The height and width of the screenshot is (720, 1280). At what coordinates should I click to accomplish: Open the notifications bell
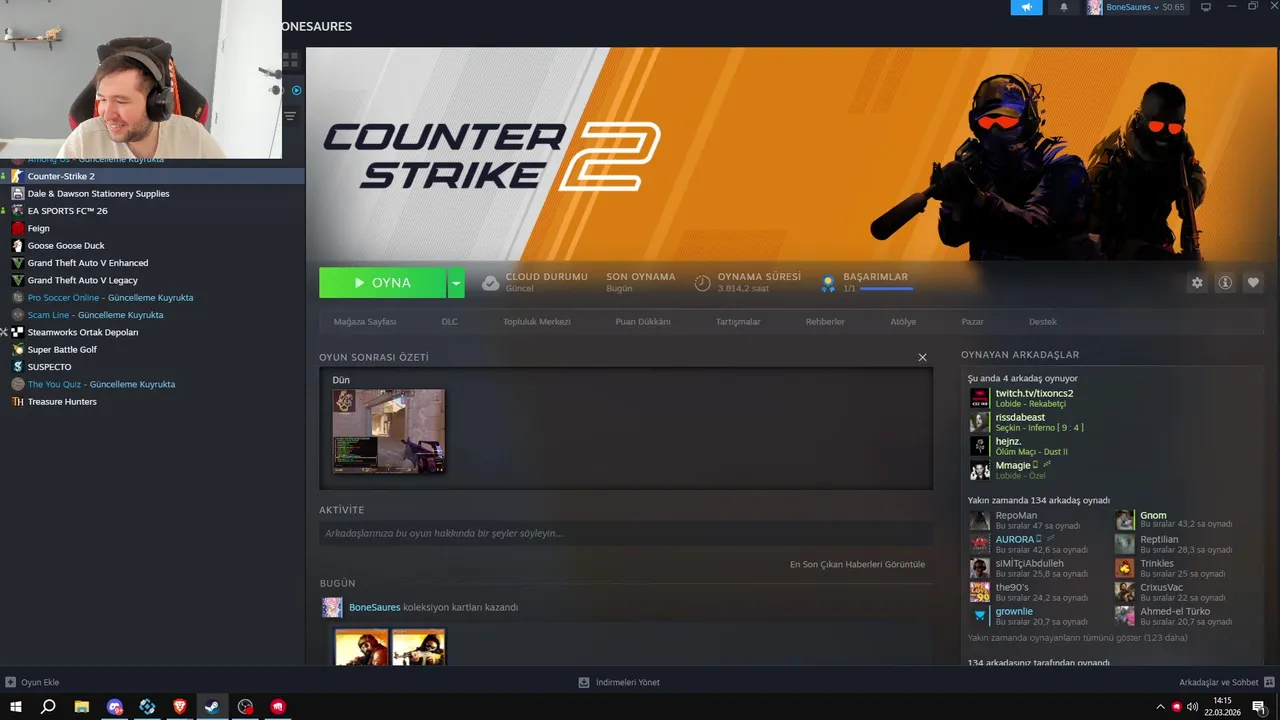click(1064, 7)
